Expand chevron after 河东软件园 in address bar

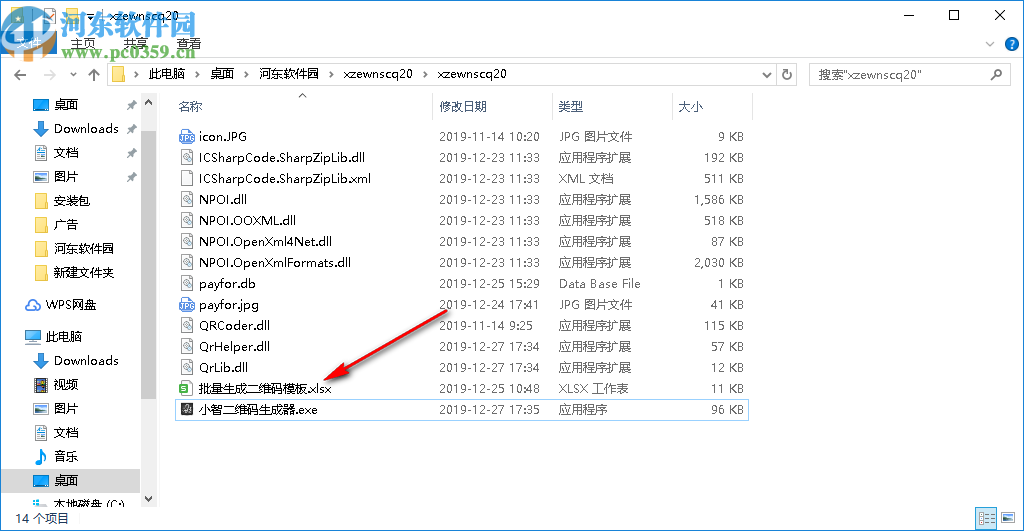331,74
